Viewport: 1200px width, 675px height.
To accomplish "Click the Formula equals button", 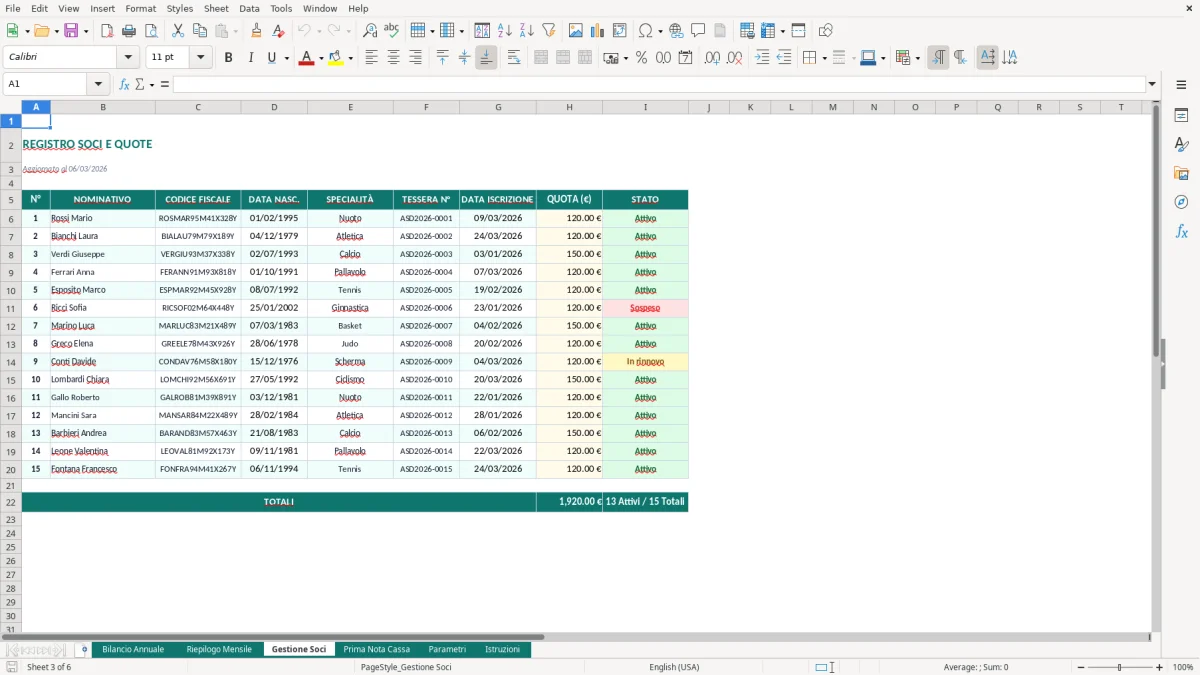I will click(165, 84).
